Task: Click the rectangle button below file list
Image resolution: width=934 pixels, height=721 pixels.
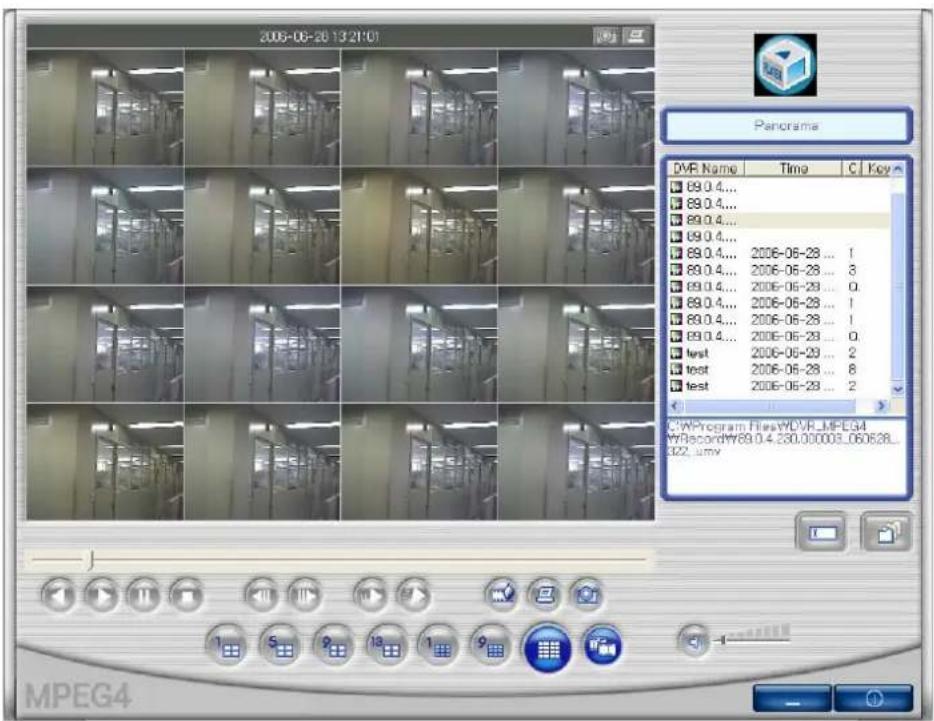Action: click(x=821, y=532)
